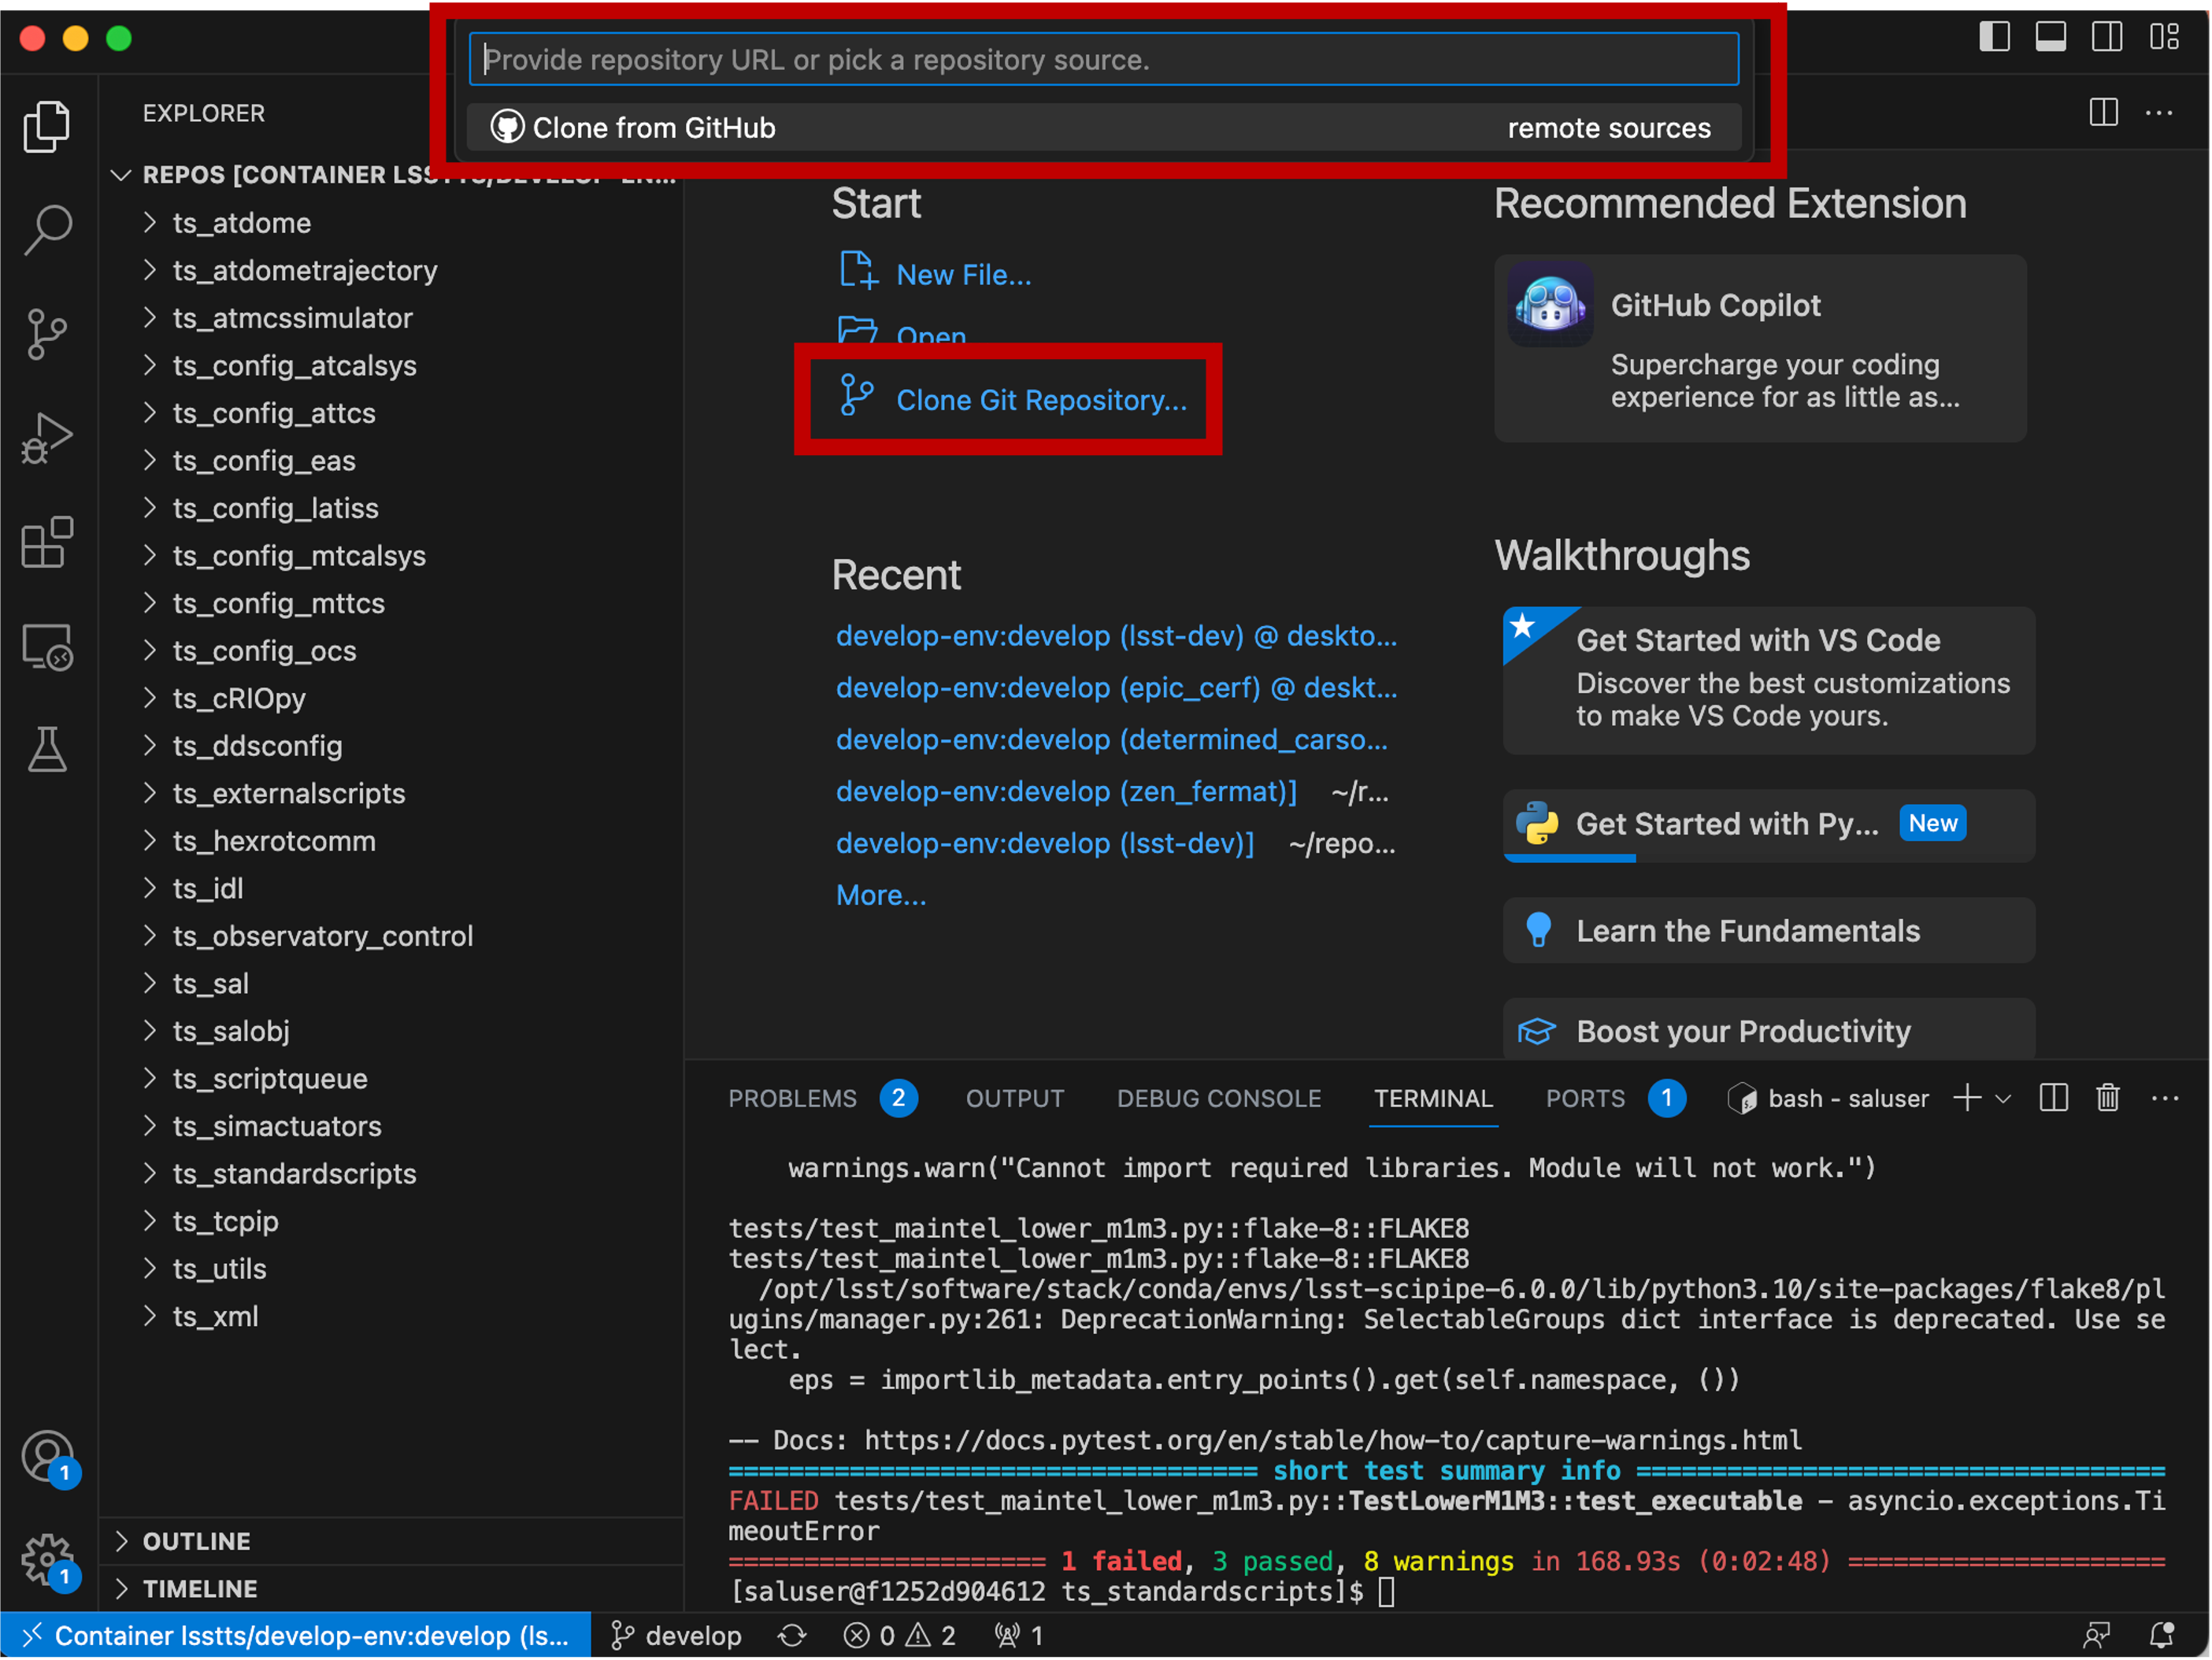
Task: Open the Source Control view
Action: [x=47, y=334]
